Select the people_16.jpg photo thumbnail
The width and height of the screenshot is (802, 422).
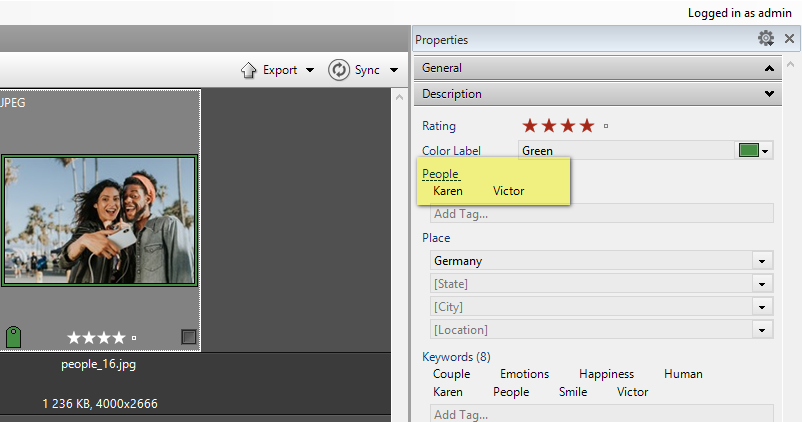coord(98,221)
